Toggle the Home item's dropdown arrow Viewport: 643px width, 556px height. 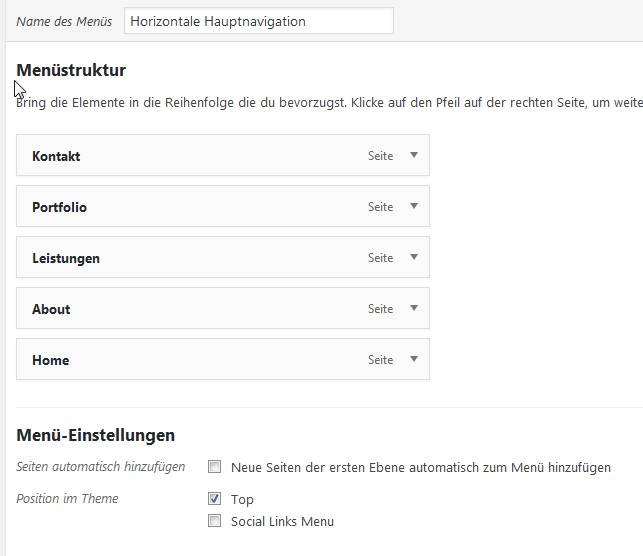coord(413,360)
